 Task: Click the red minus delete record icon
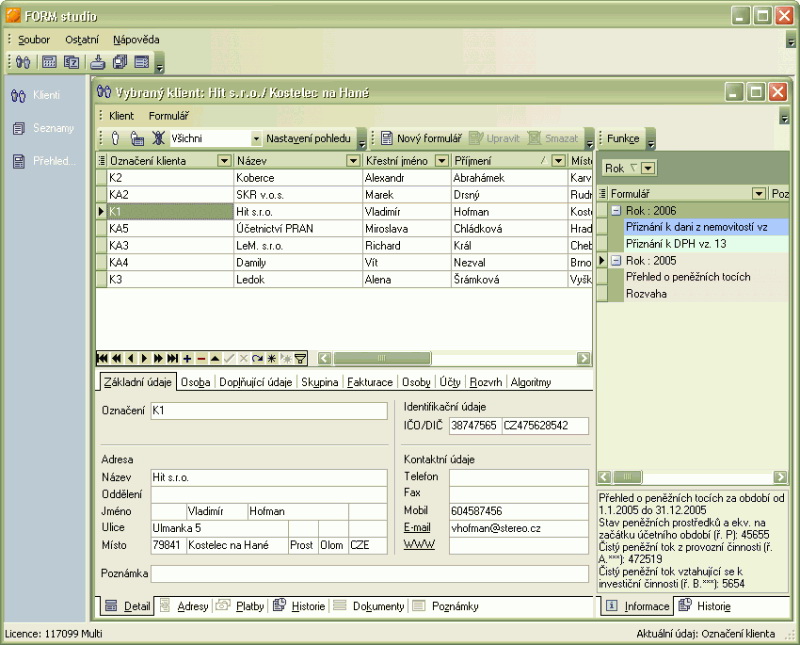201,358
